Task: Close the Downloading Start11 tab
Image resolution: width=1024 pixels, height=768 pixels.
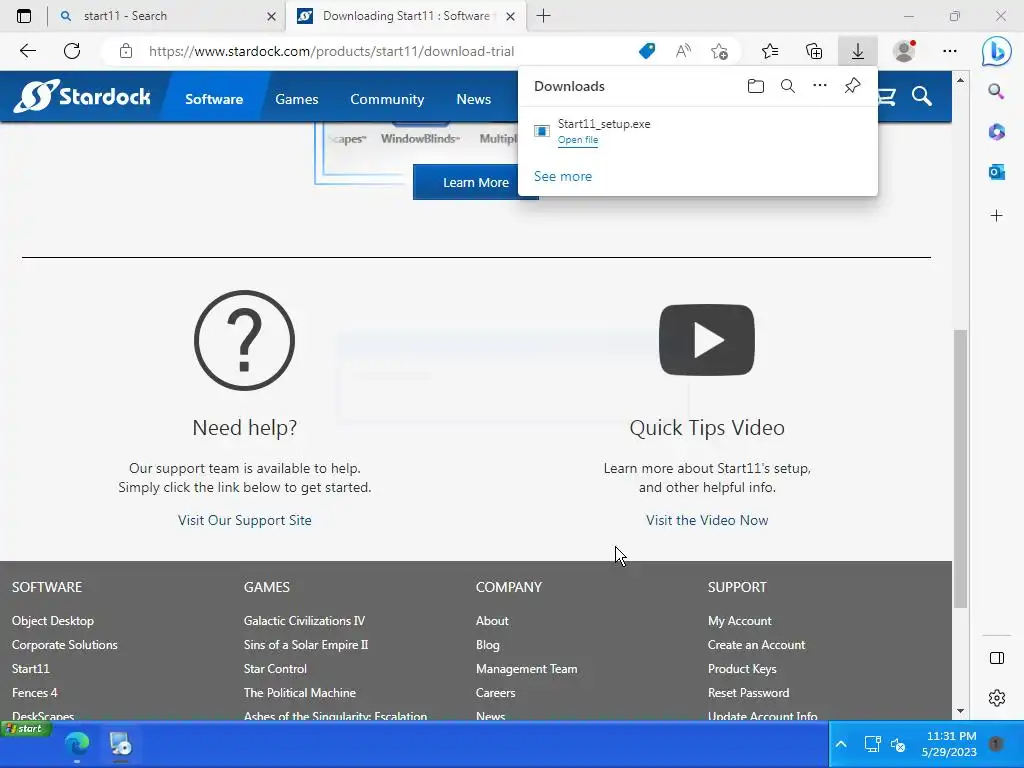Action: 511,16
